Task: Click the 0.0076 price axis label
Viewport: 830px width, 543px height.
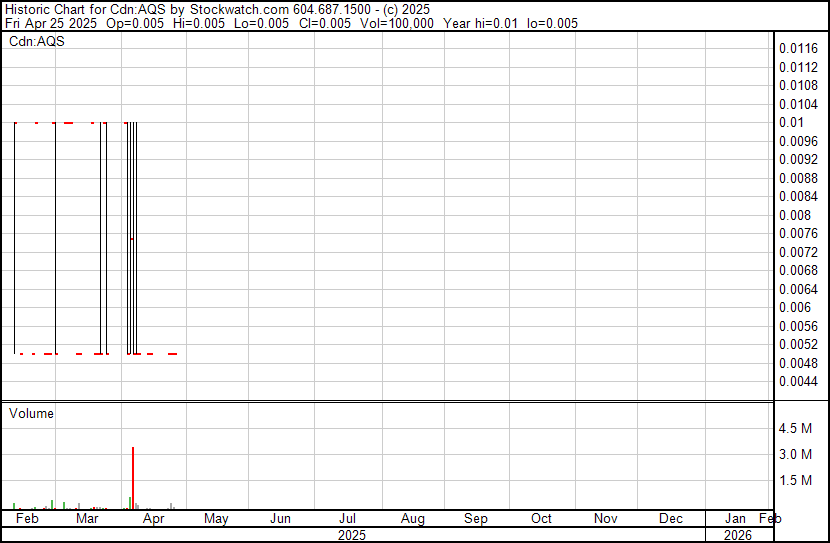Action: [798, 234]
